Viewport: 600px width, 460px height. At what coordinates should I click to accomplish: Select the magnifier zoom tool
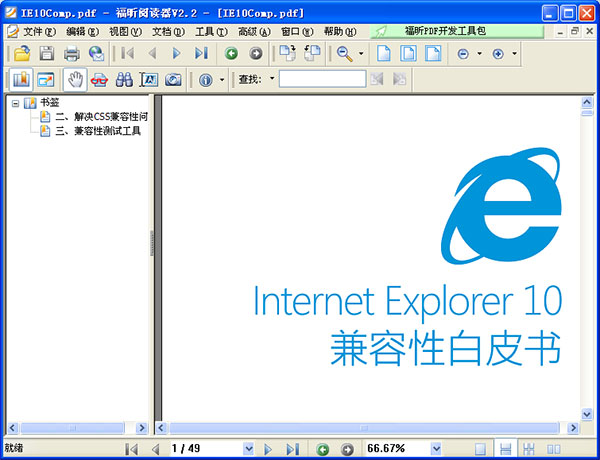click(344, 54)
